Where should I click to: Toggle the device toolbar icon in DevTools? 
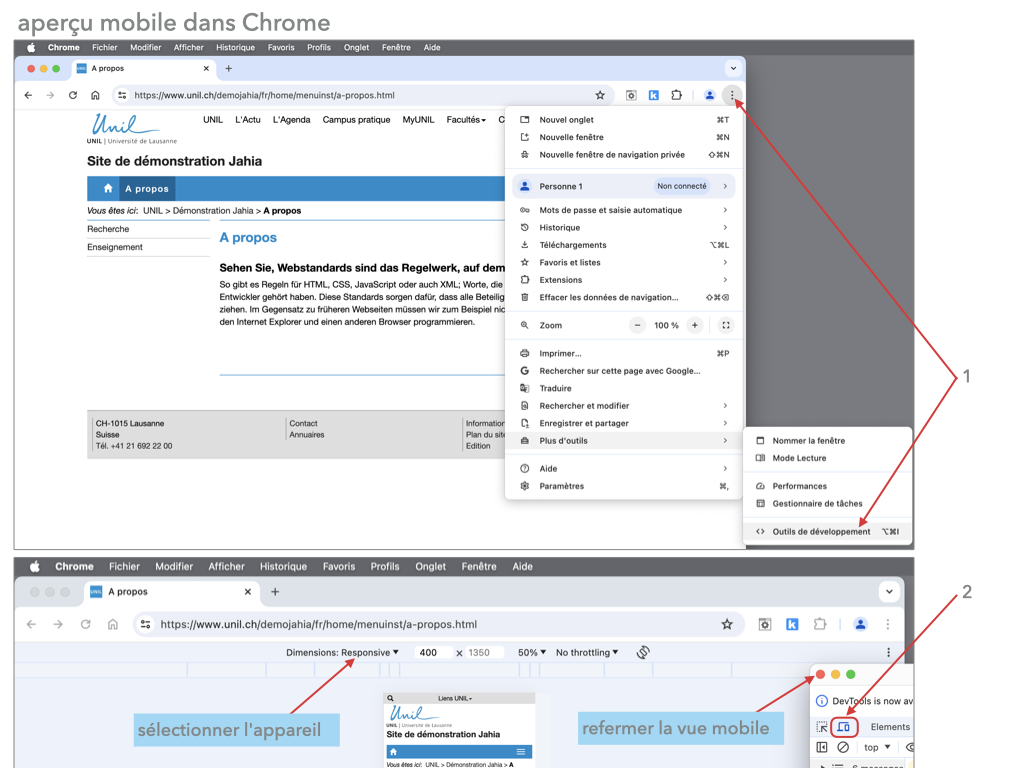point(843,727)
